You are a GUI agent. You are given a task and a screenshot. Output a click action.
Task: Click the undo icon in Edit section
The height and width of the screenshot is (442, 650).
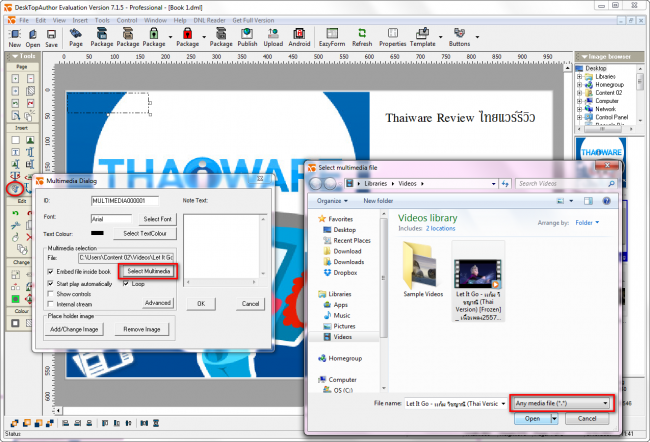click(x=15, y=213)
